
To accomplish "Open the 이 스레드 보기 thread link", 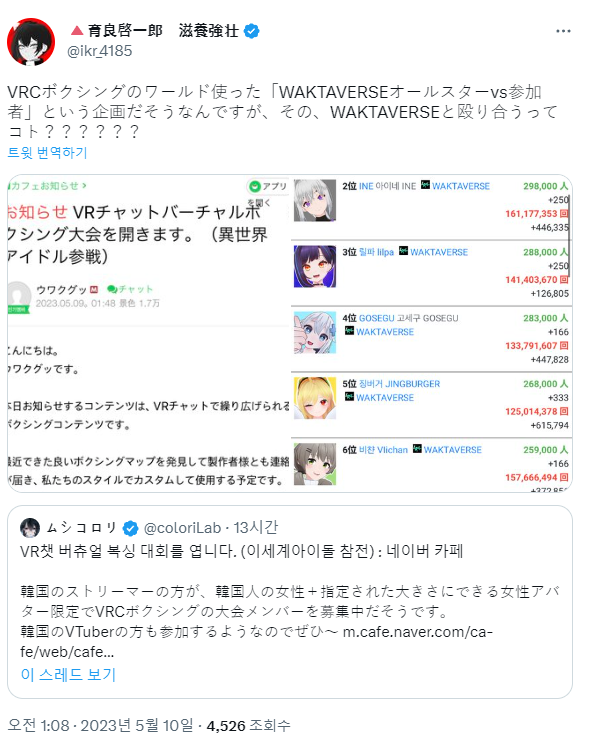I will [68, 674].
